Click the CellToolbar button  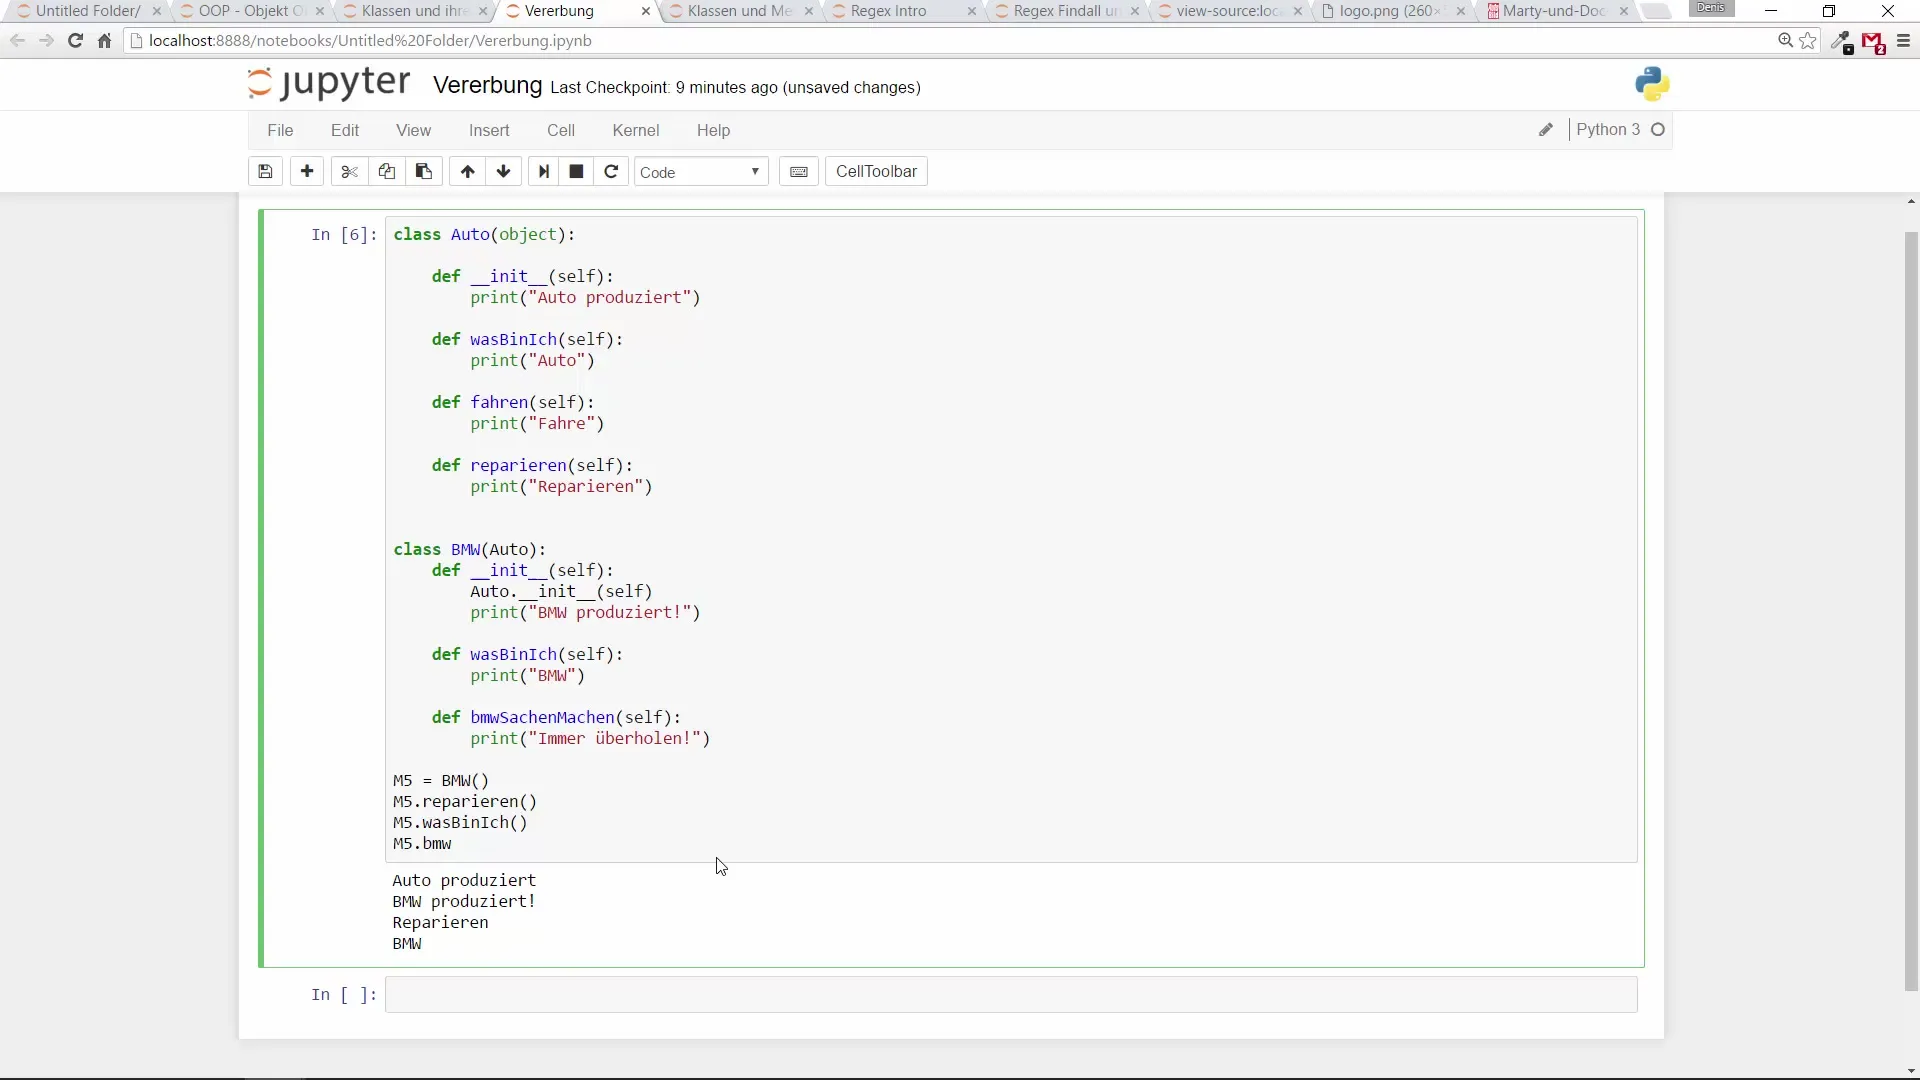876,172
